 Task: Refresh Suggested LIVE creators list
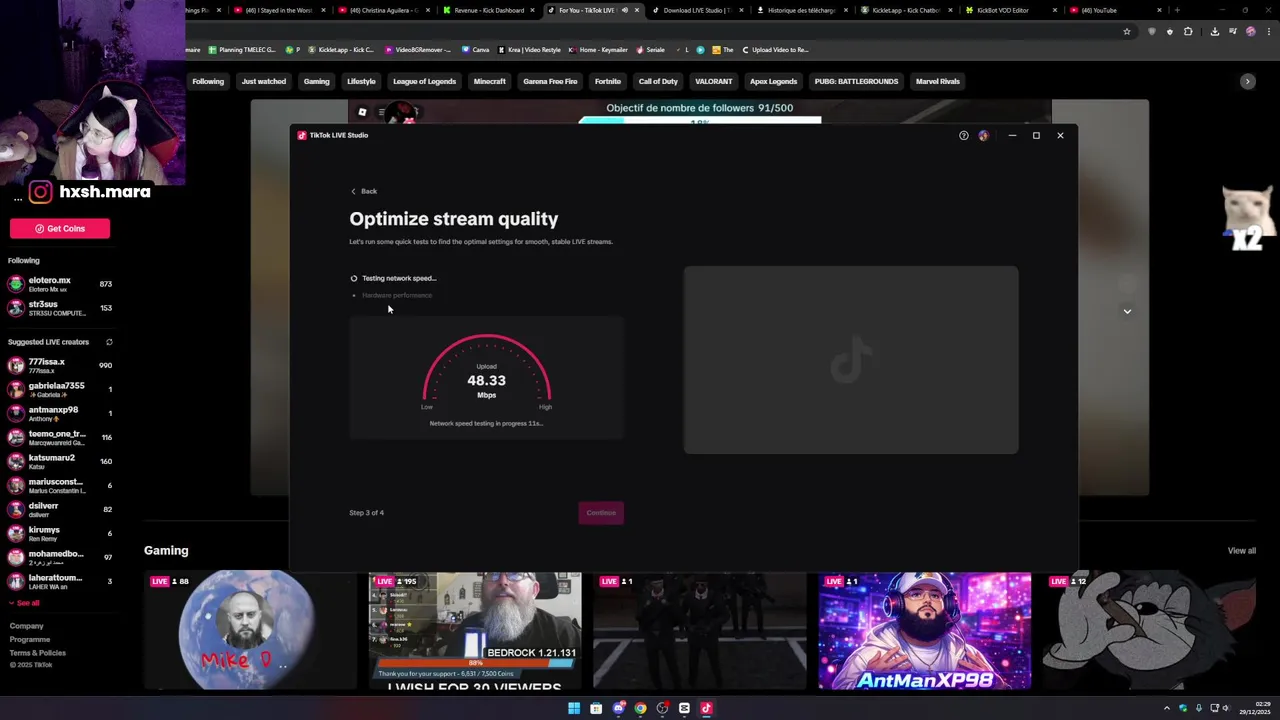[109, 342]
